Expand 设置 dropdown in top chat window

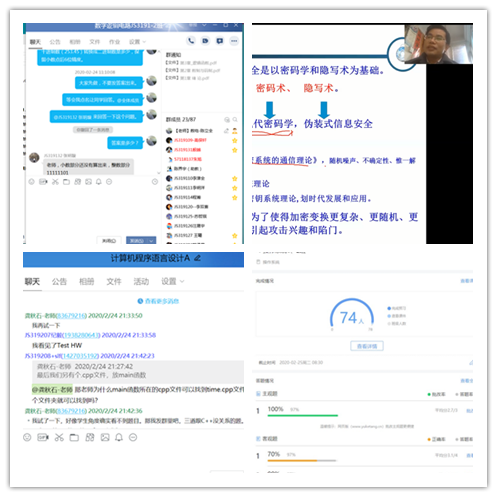coord(137,42)
